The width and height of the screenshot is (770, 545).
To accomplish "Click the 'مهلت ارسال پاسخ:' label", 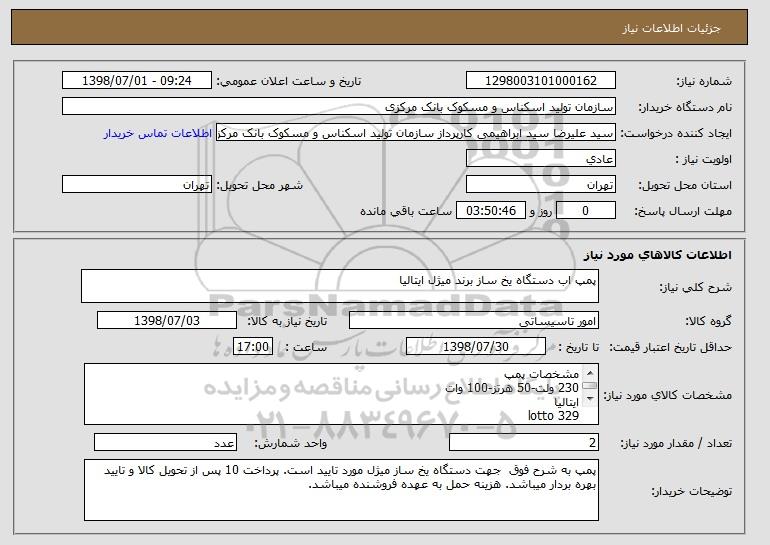I will point(683,211).
